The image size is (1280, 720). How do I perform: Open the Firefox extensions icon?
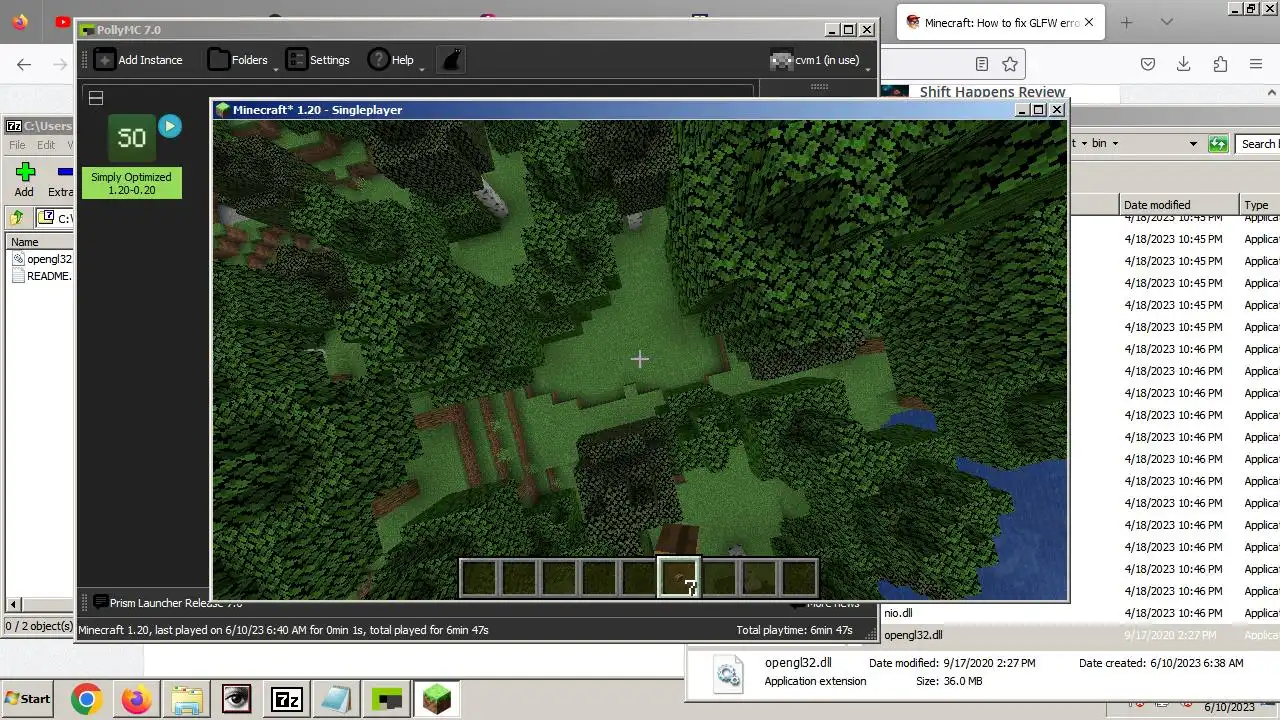[1220, 64]
